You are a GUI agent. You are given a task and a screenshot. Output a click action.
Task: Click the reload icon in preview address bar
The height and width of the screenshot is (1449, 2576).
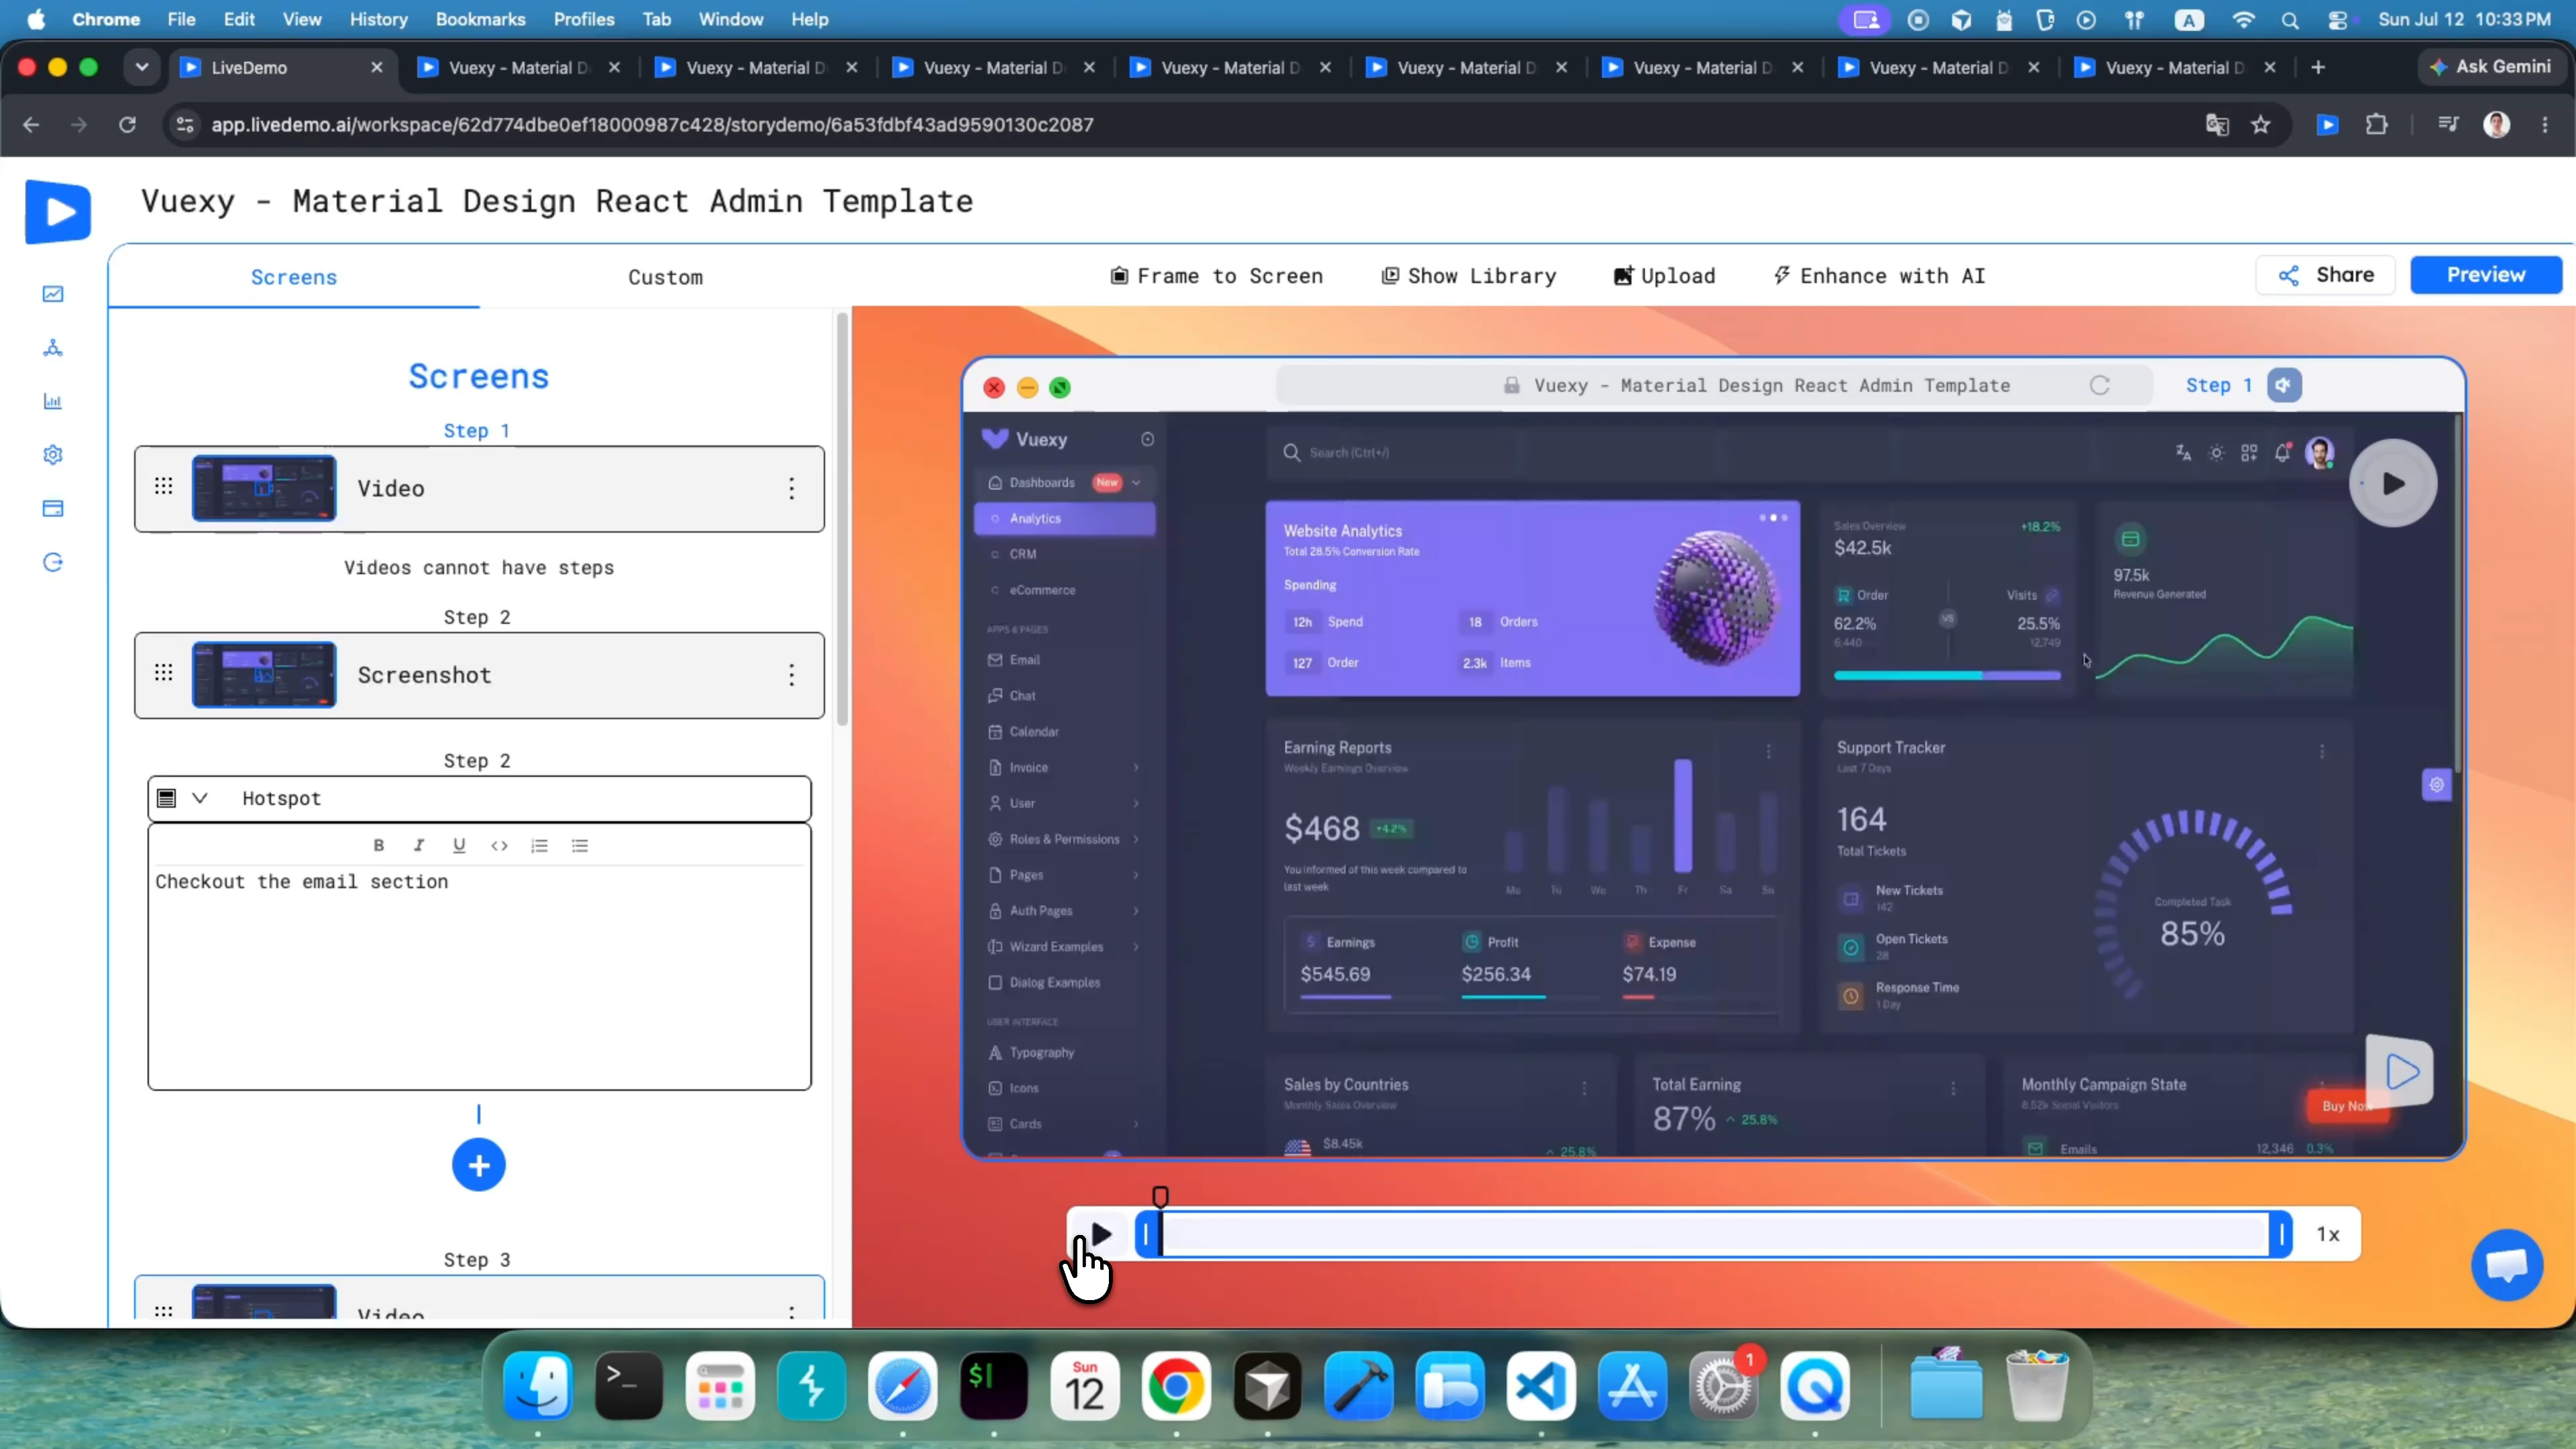(x=2100, y=385)
